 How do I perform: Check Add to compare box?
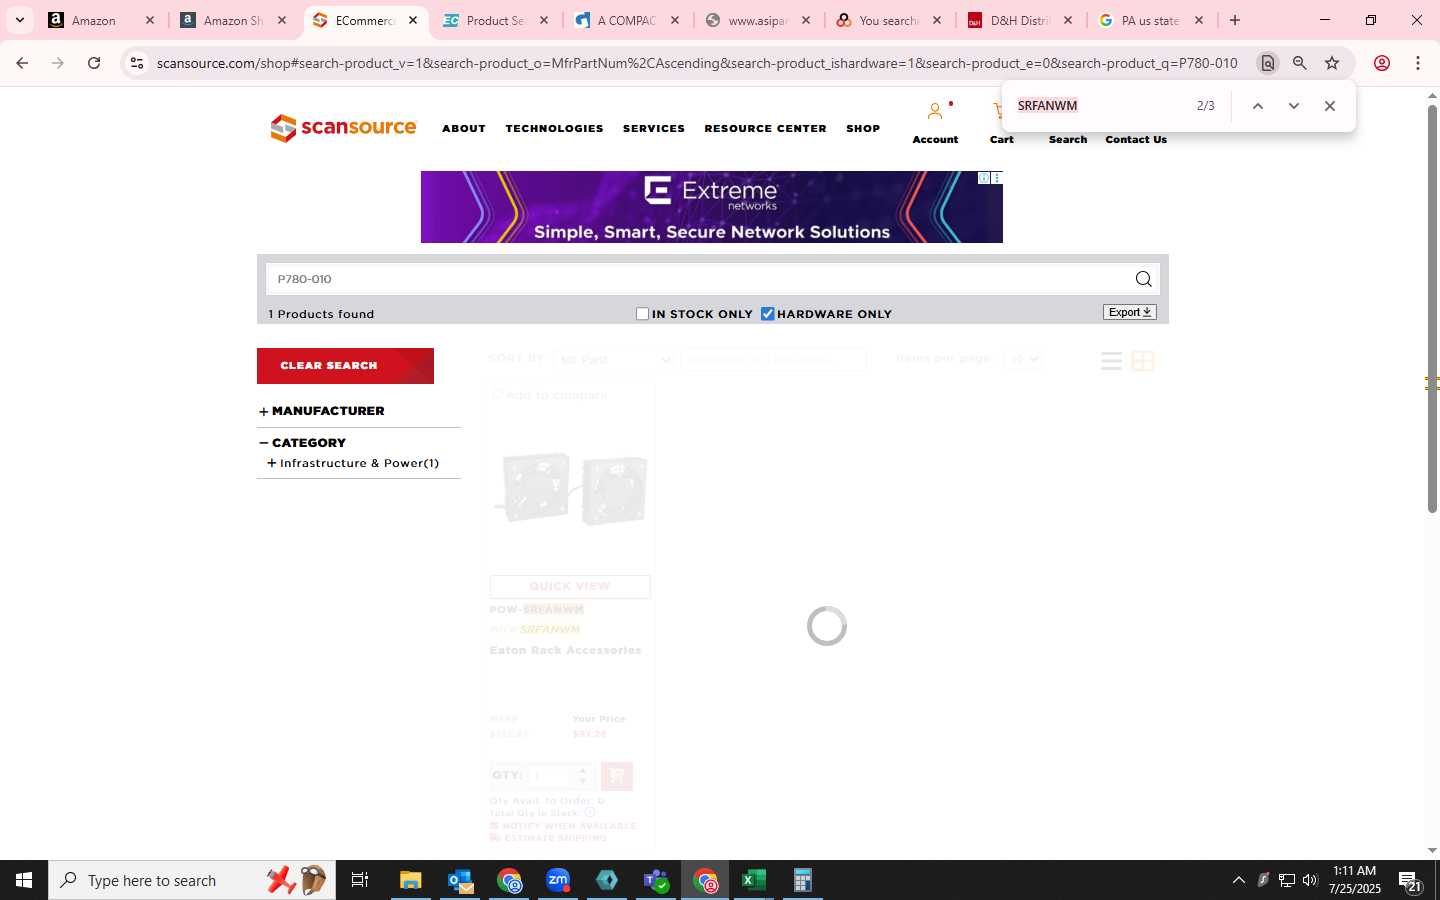click(497, 395)
